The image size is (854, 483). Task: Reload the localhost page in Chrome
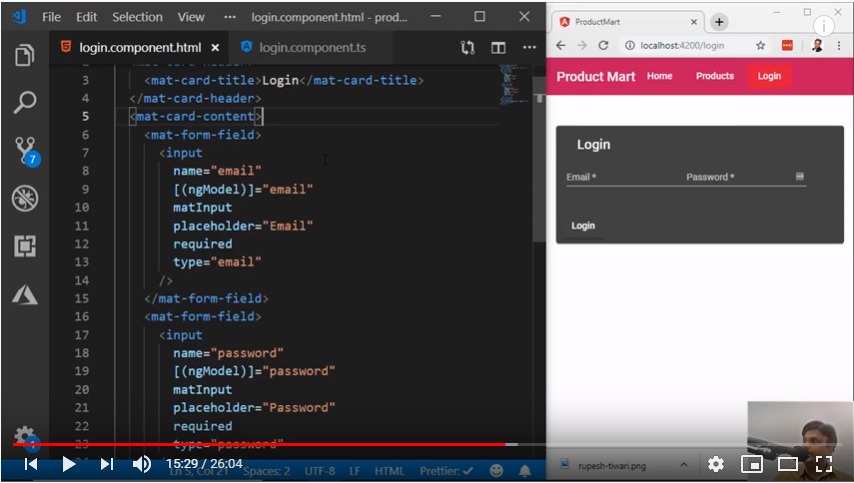(x=603, y=46)
